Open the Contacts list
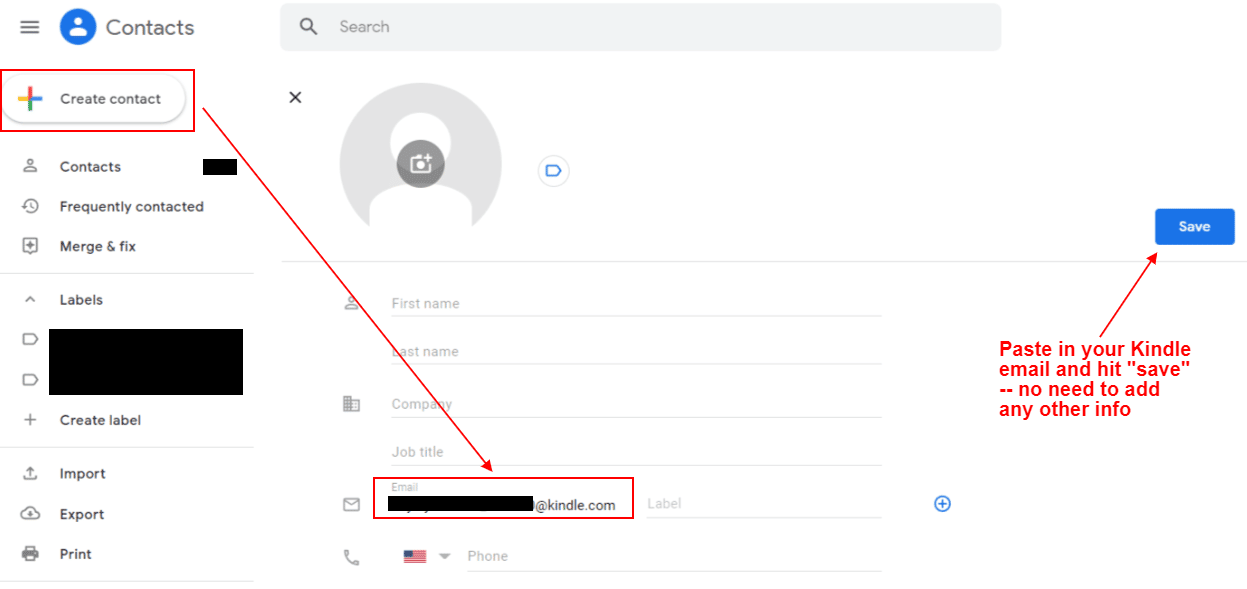1247x589 pixels. coord(90,167)
